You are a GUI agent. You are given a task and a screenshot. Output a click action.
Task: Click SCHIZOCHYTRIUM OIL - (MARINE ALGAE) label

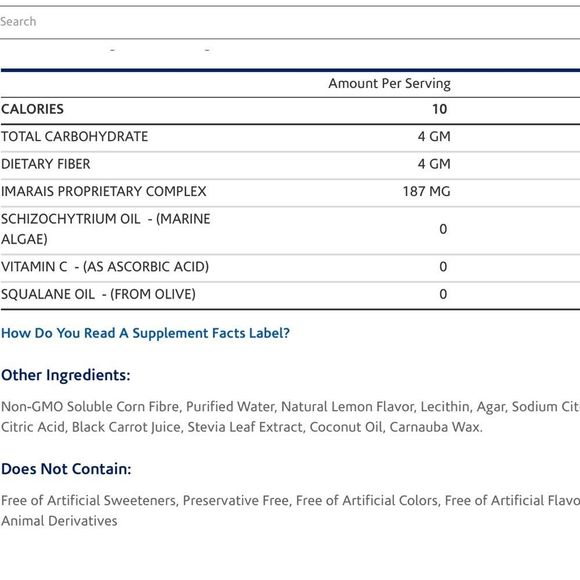106,229
